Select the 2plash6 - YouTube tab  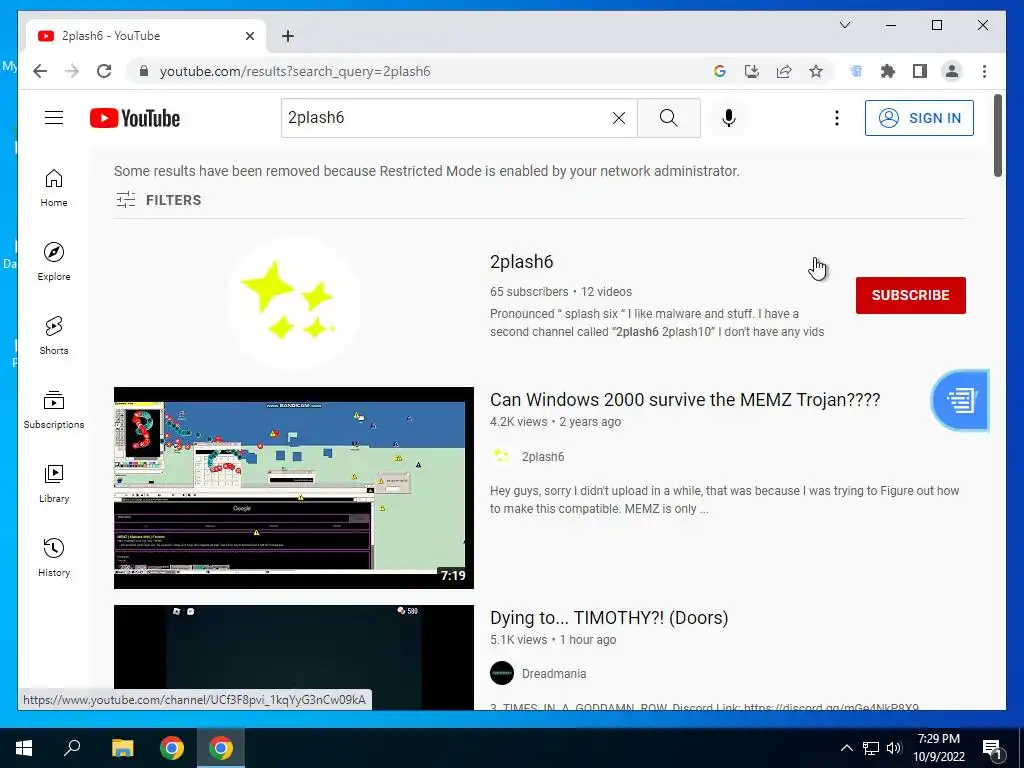pos(146,36)
